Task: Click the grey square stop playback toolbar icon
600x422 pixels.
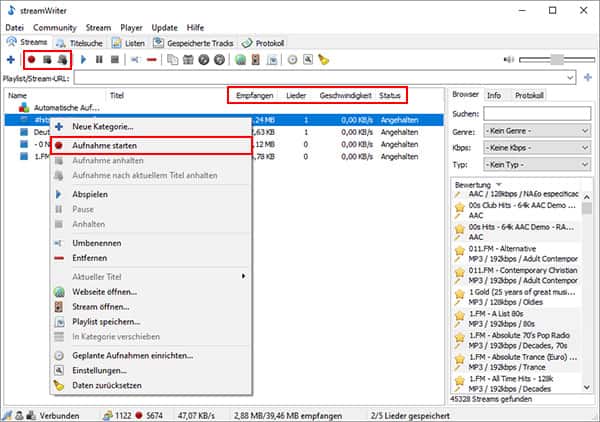Action: tap(114, 60)
